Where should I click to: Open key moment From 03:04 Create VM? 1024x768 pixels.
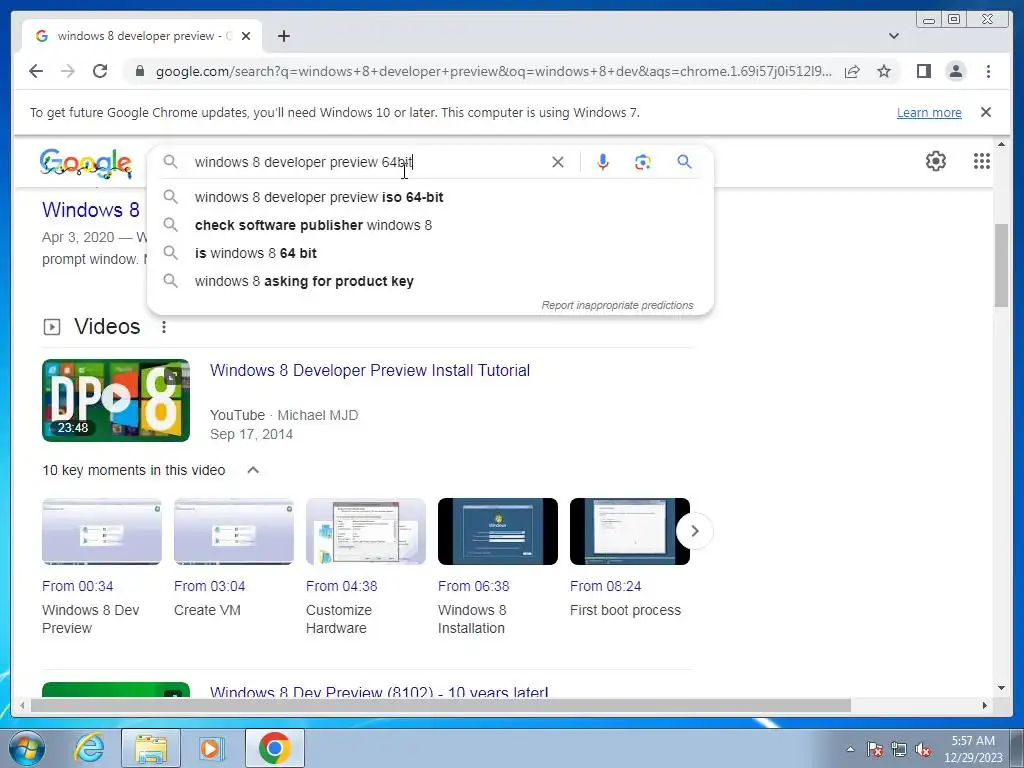click(234, 532)
